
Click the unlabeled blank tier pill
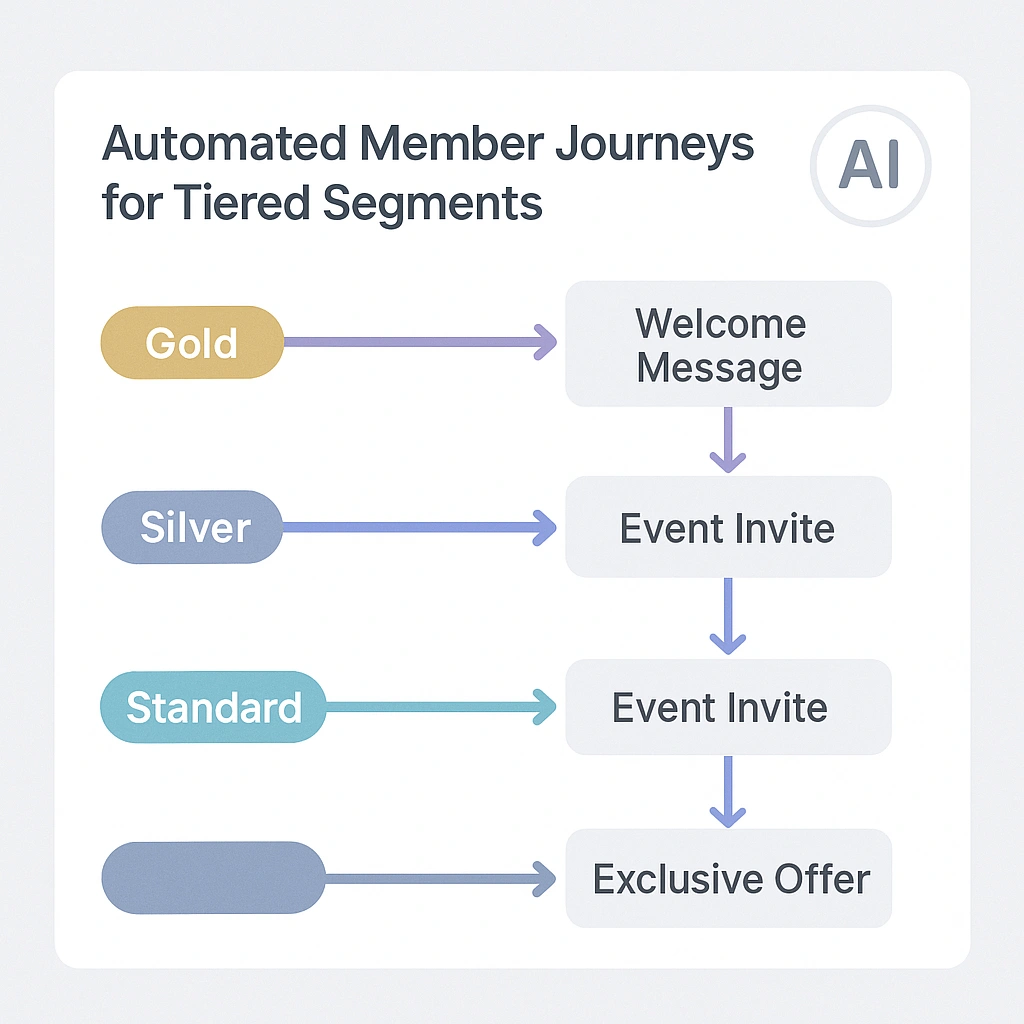(213, 878)
